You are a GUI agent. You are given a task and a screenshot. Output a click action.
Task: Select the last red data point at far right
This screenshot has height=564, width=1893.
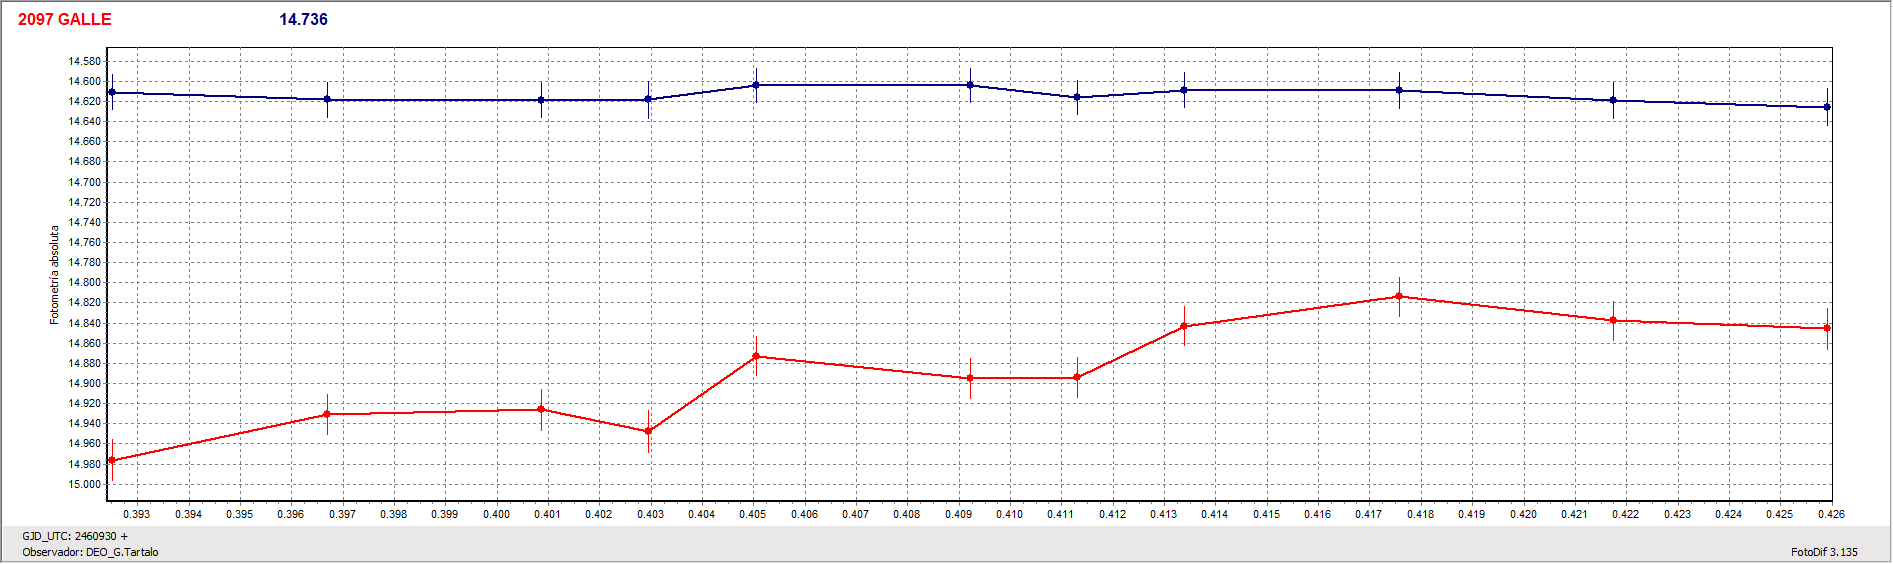[1827, 328]
